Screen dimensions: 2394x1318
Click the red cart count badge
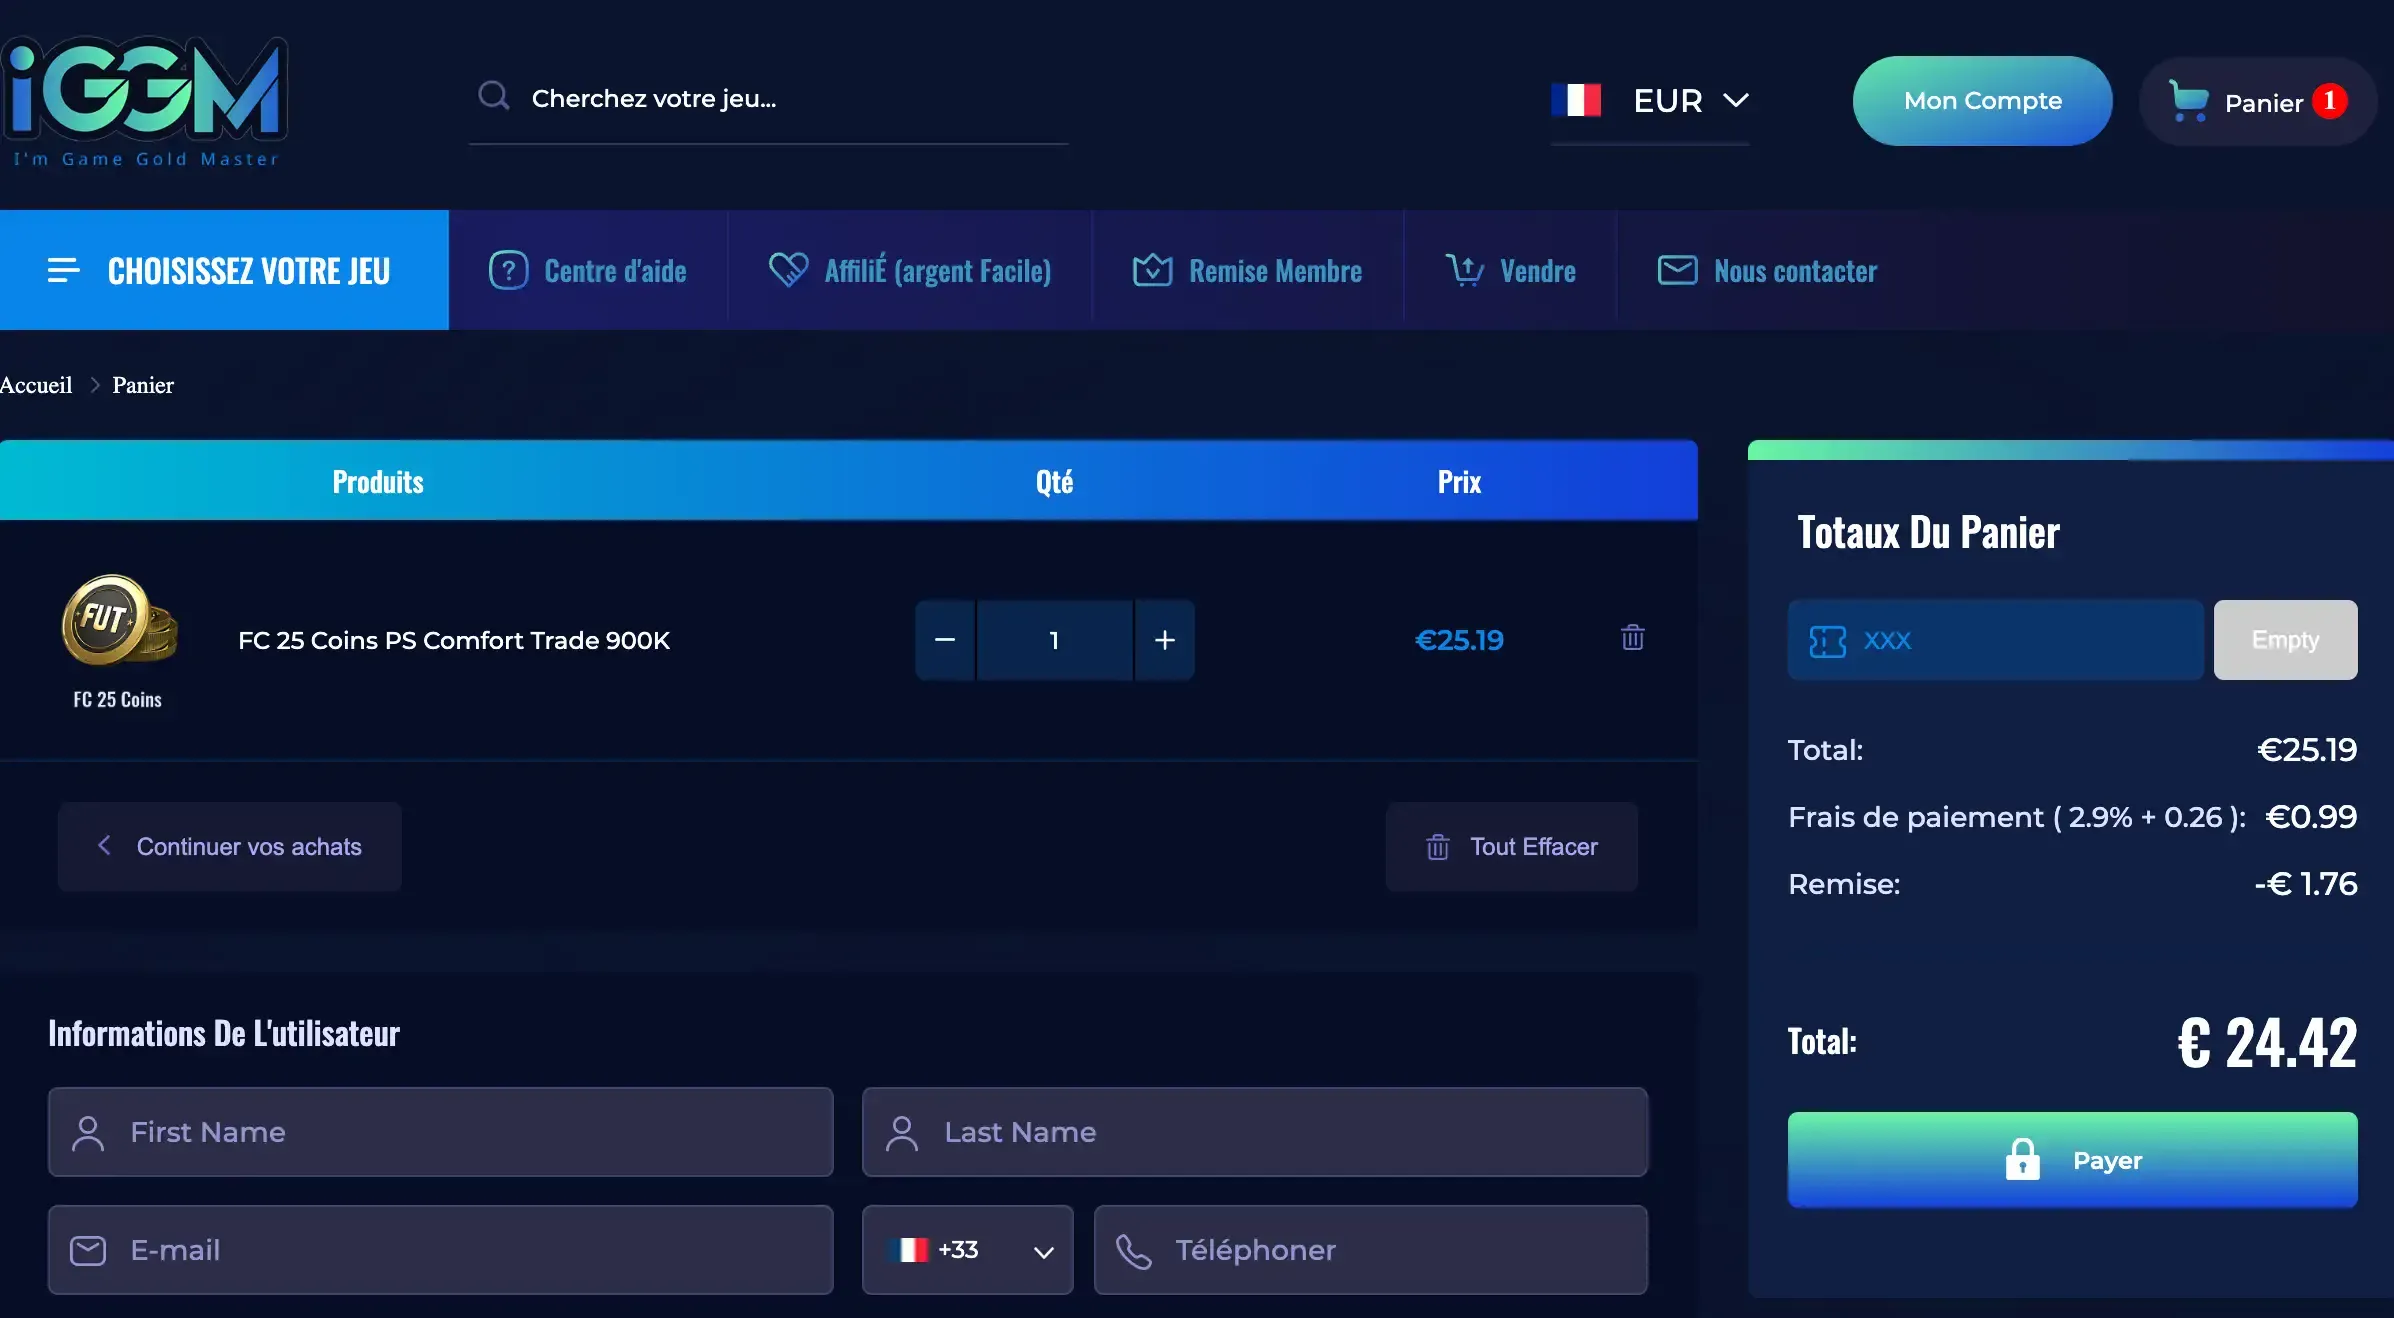2330,101
